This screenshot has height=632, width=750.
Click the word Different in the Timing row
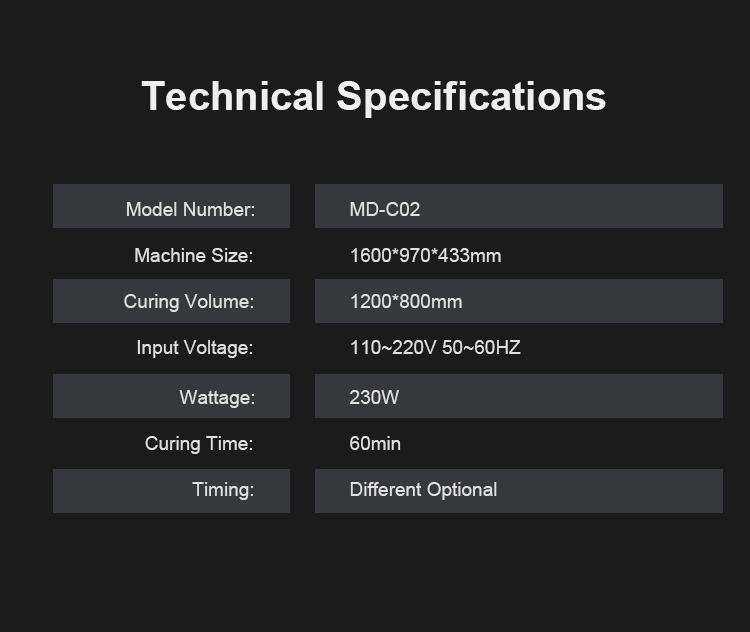385,490
